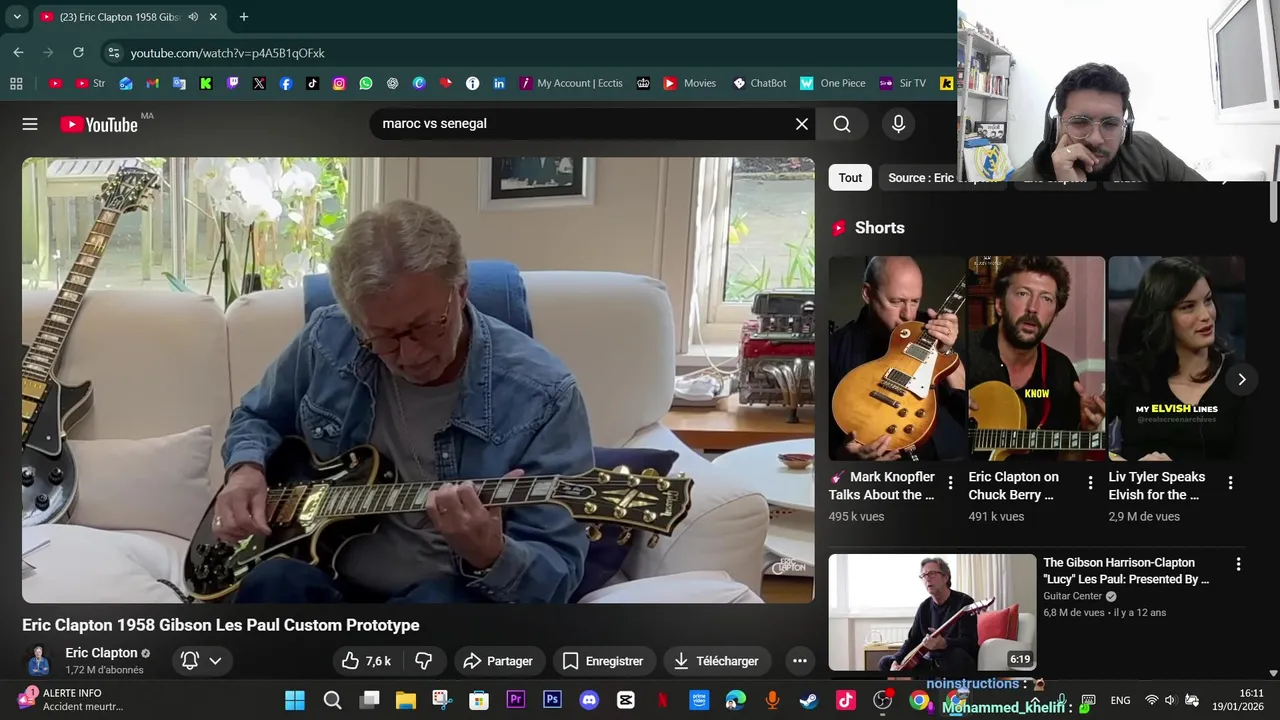
Task: Open the My Account | Ecctis bookmark
Action: (571, 83)
